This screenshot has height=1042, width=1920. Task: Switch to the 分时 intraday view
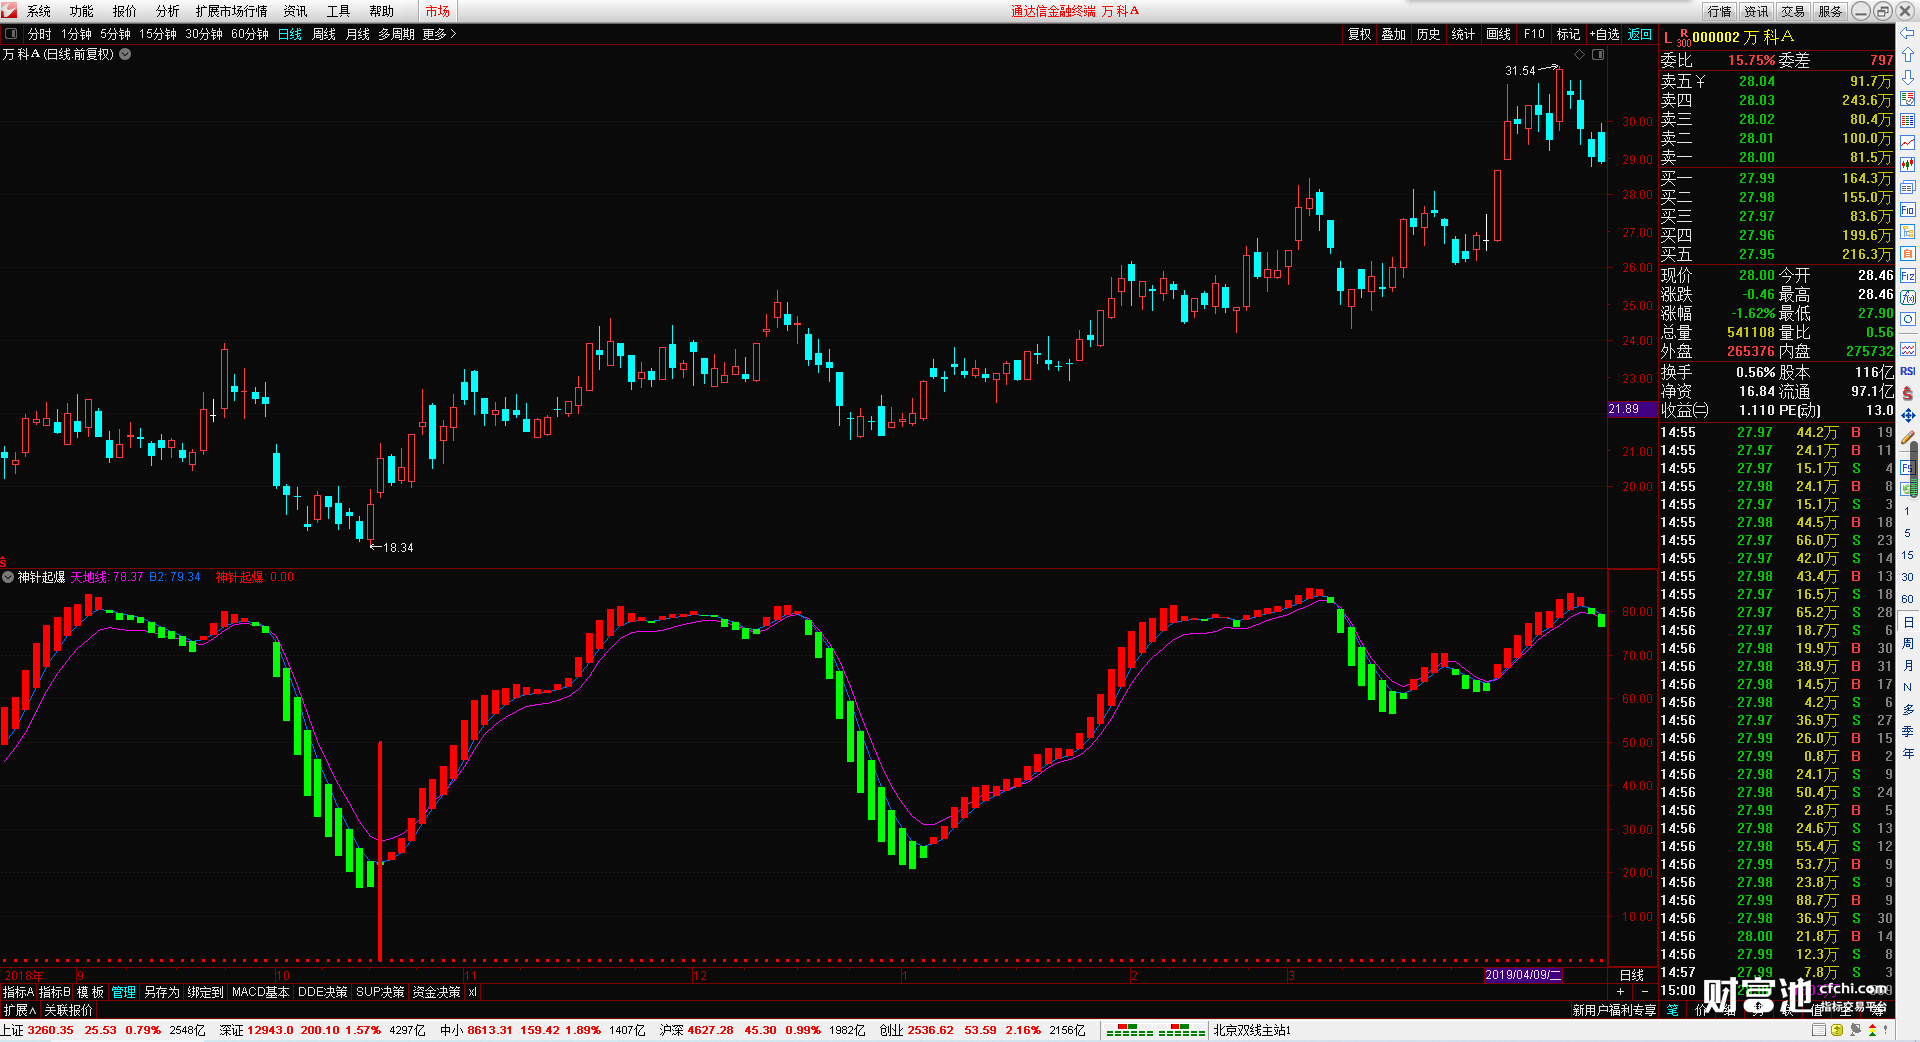(x=40, y=34)
